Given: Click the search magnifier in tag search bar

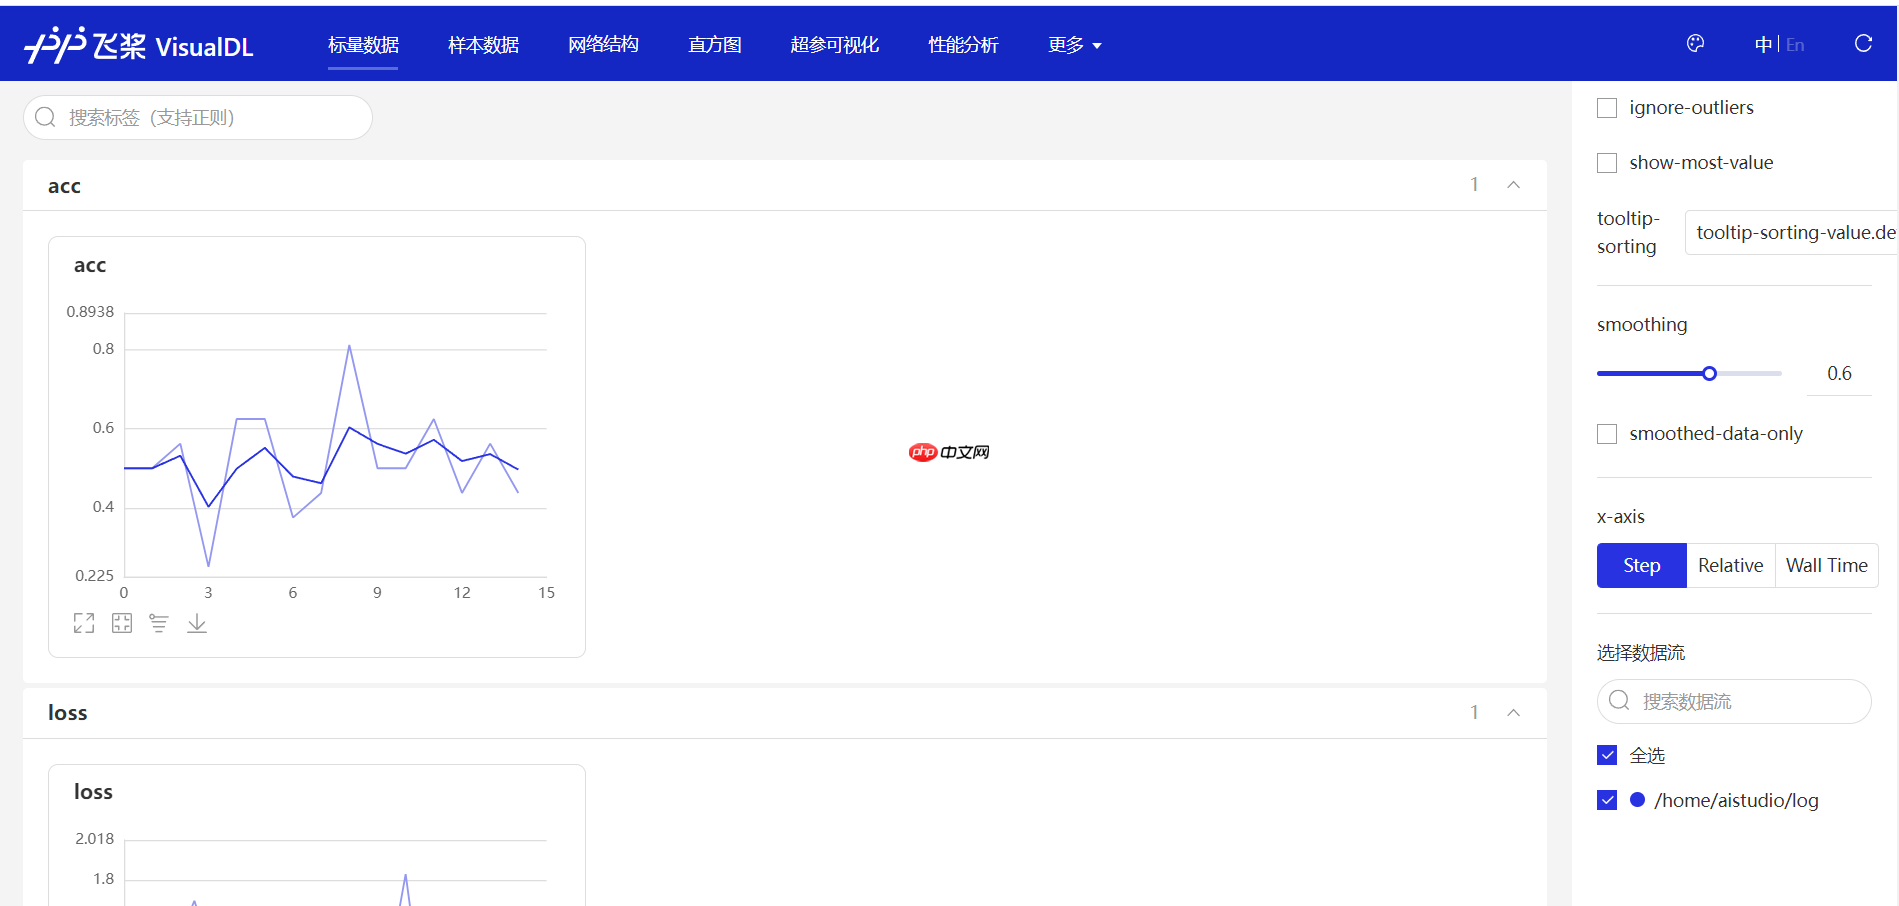Looking at the screenshot, I should 45,117.
